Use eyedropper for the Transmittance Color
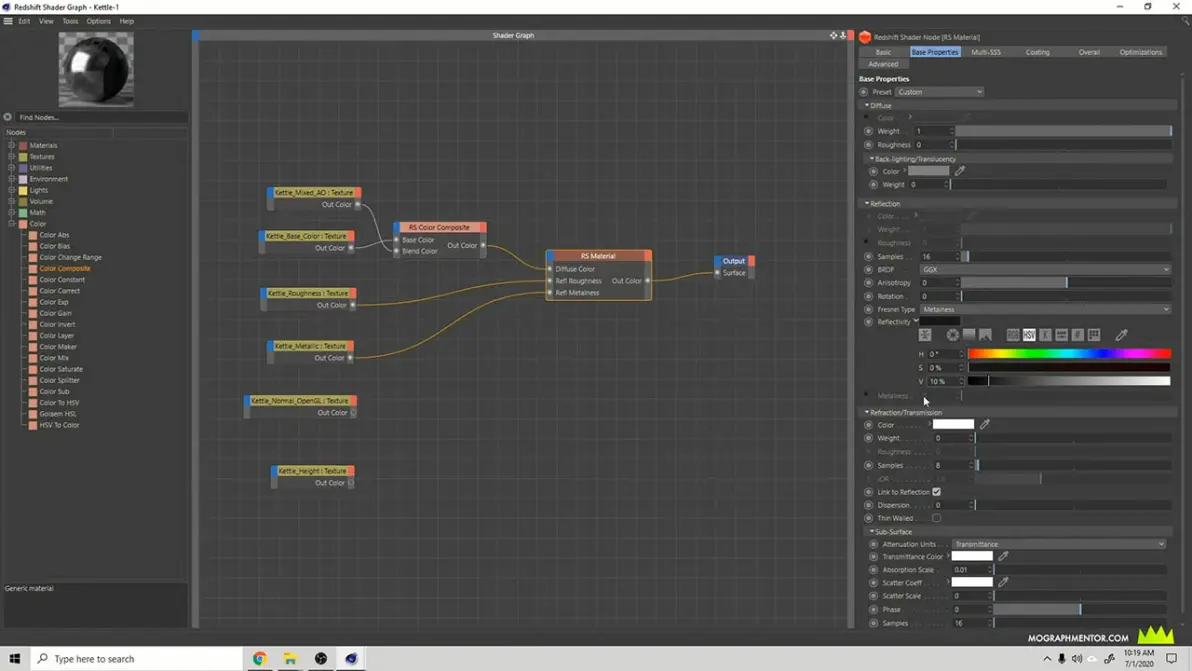 coord(1003,556)
